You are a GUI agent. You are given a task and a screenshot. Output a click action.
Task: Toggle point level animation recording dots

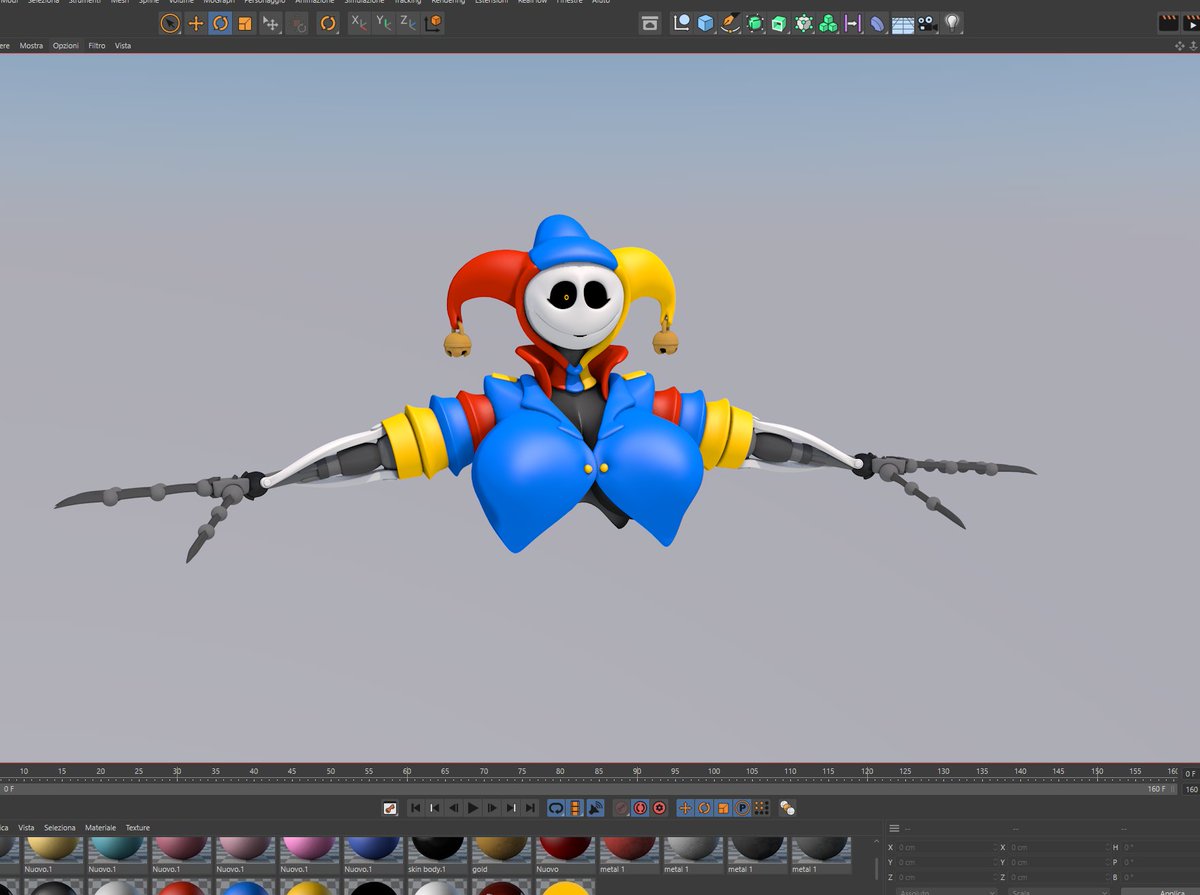coord(762,808)
